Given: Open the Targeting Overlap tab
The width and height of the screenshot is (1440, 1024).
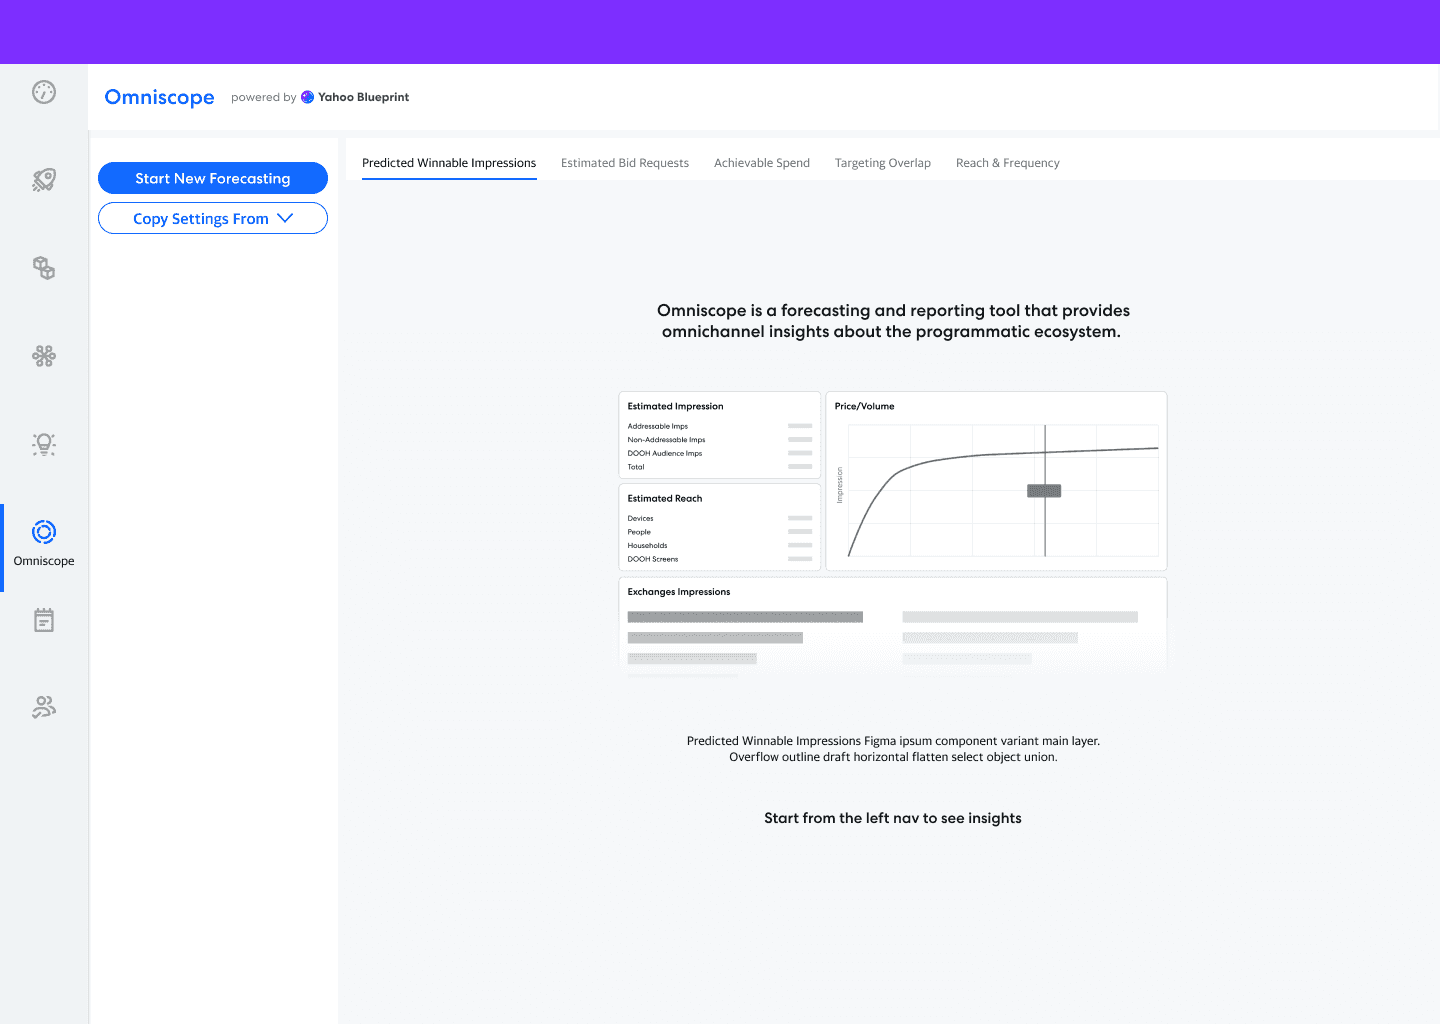Looking at the screenshot, I should point(883,163).
